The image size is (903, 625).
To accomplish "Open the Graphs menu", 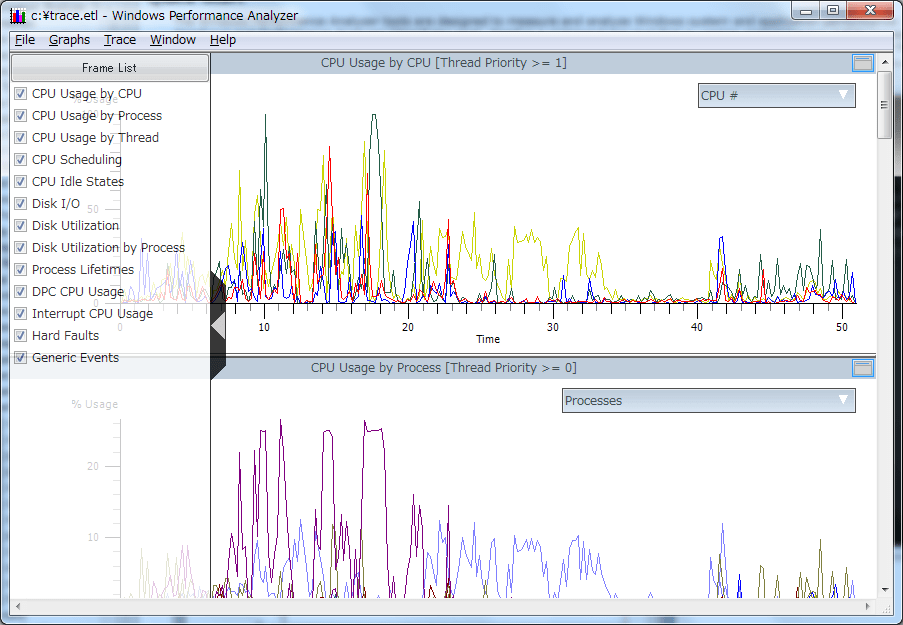I will point(69,40).
